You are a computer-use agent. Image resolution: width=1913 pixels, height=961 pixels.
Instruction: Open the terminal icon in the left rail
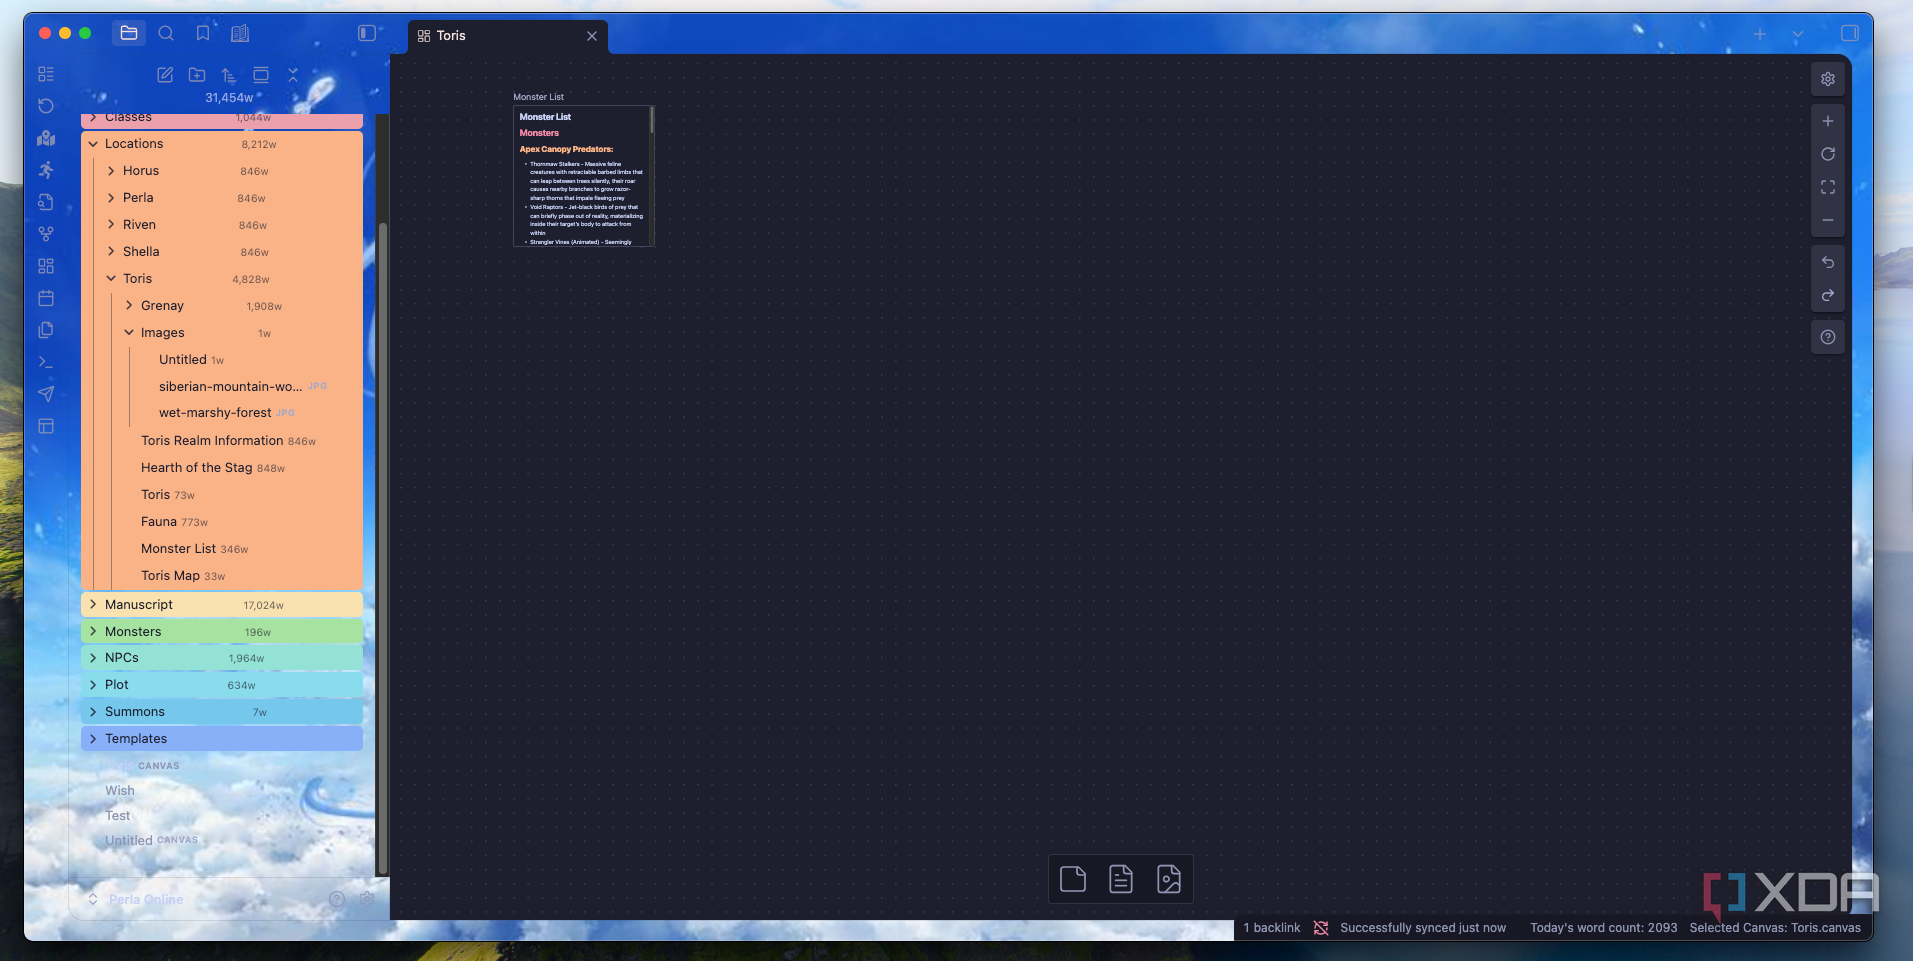click(45, 362)
